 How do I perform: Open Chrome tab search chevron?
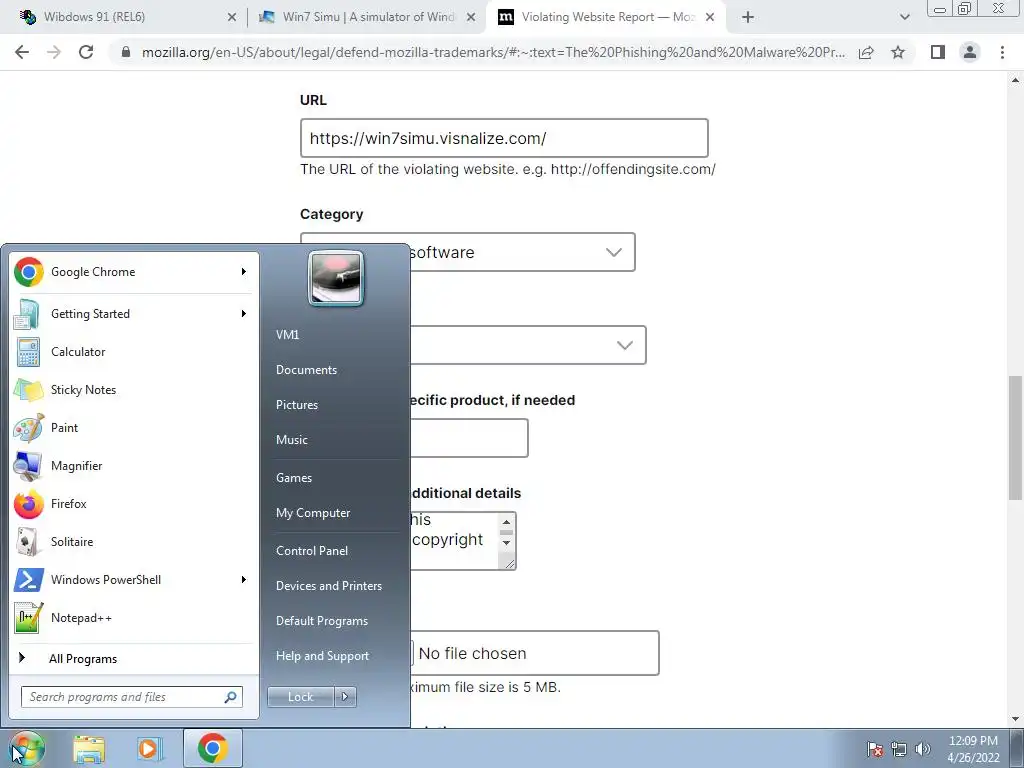tap(904, 17)
